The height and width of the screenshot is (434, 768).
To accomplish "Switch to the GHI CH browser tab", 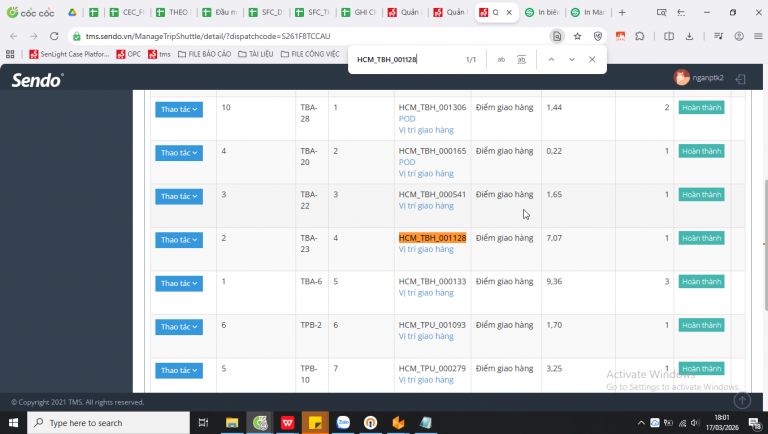I will [x=359, y=12].
